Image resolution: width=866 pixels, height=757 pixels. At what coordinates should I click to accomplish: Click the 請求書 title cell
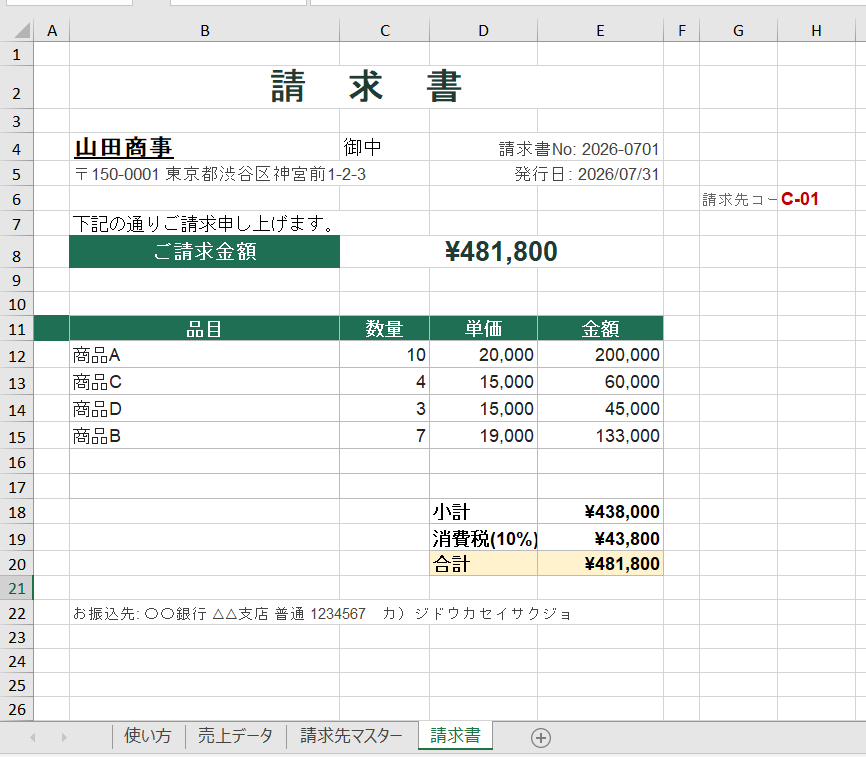(366, 87)
